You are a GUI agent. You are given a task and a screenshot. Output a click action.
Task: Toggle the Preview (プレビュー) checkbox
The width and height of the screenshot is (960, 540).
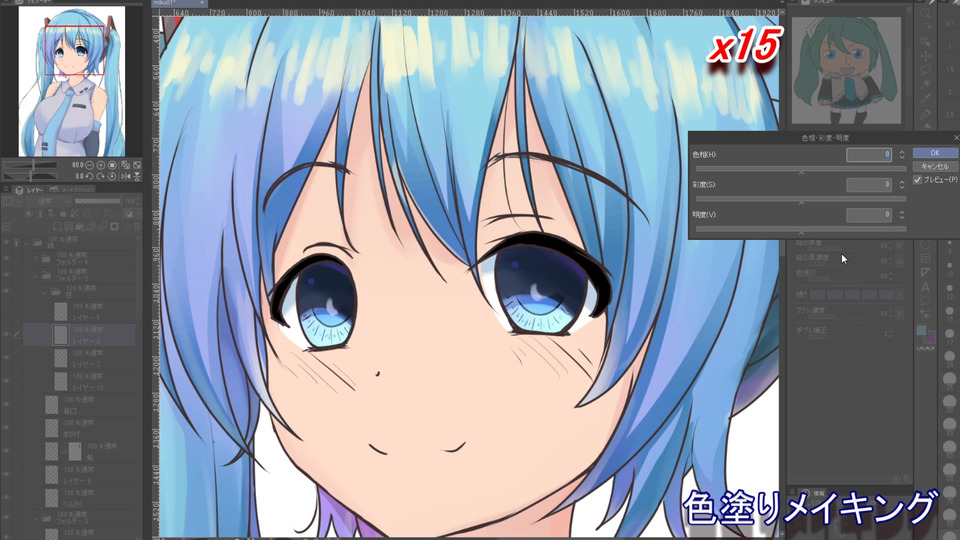[917, 179]
